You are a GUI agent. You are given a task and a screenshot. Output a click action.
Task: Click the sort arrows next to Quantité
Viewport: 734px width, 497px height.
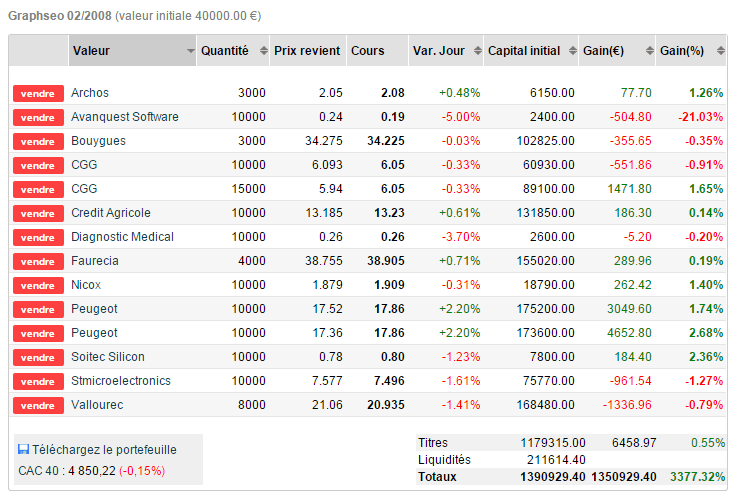263,51
